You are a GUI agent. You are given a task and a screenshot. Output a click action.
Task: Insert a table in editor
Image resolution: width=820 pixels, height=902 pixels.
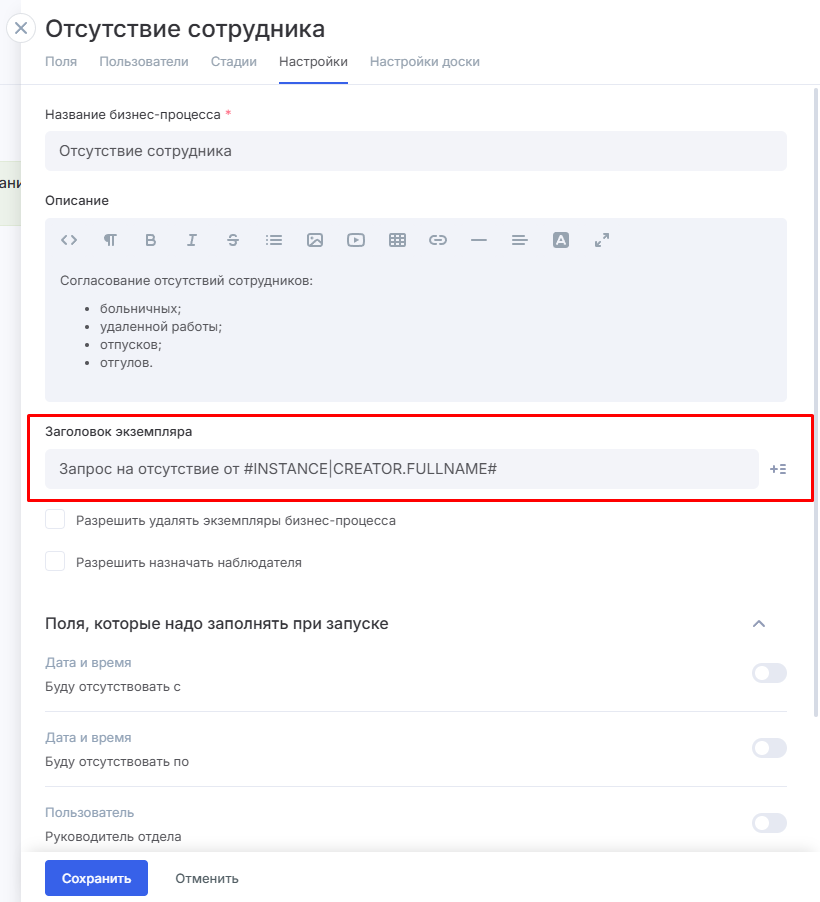pyautogui.click(x=397, y=240)
